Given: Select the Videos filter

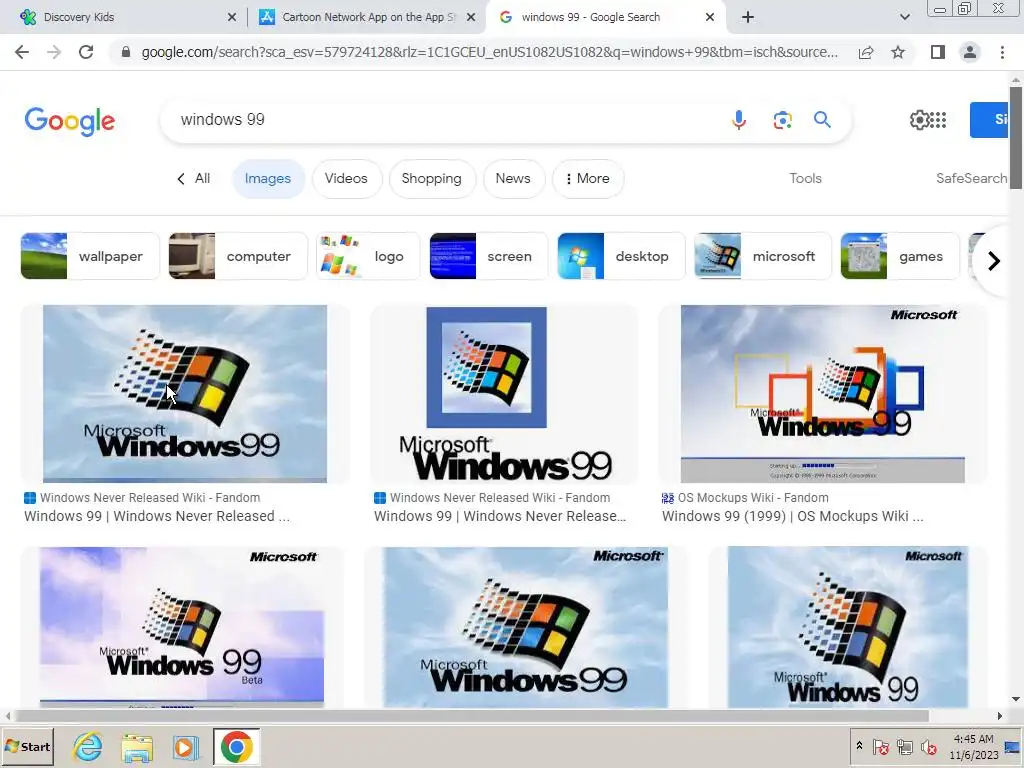Looking at the screenshot, I should (346, 178).
